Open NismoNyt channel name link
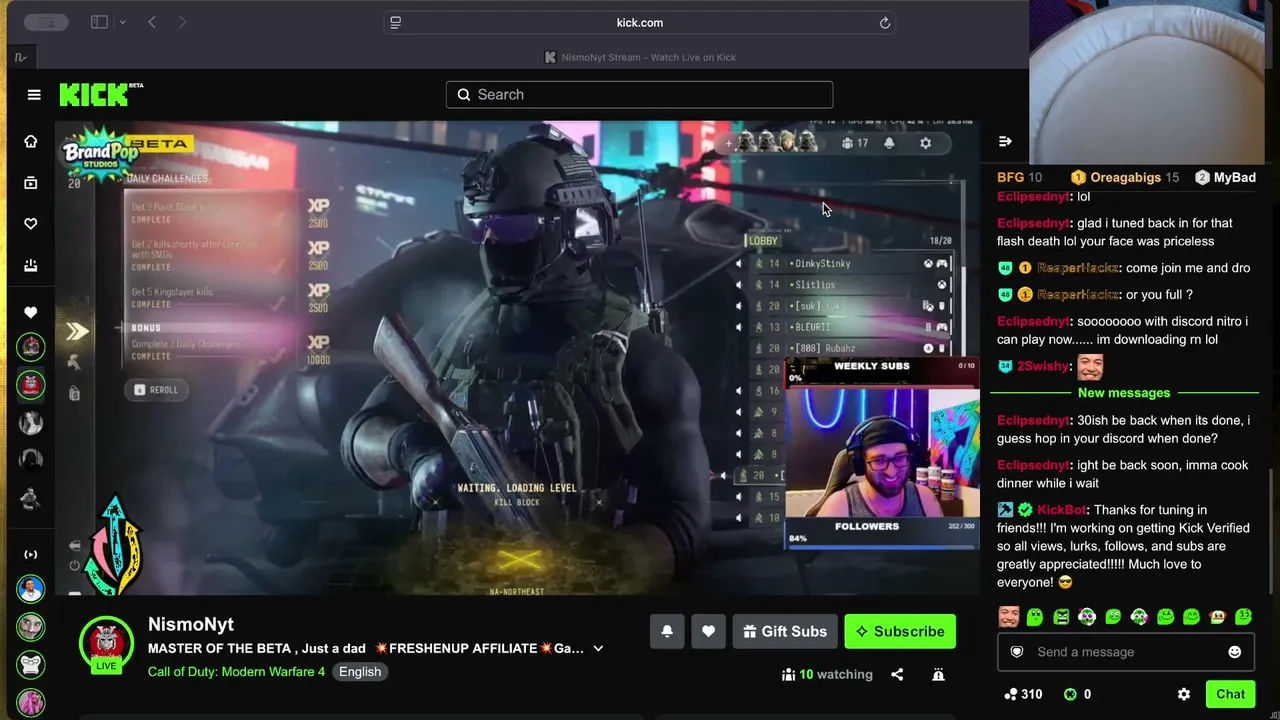This screenshot has height=720, width=1280. click(x=191, y=624)
